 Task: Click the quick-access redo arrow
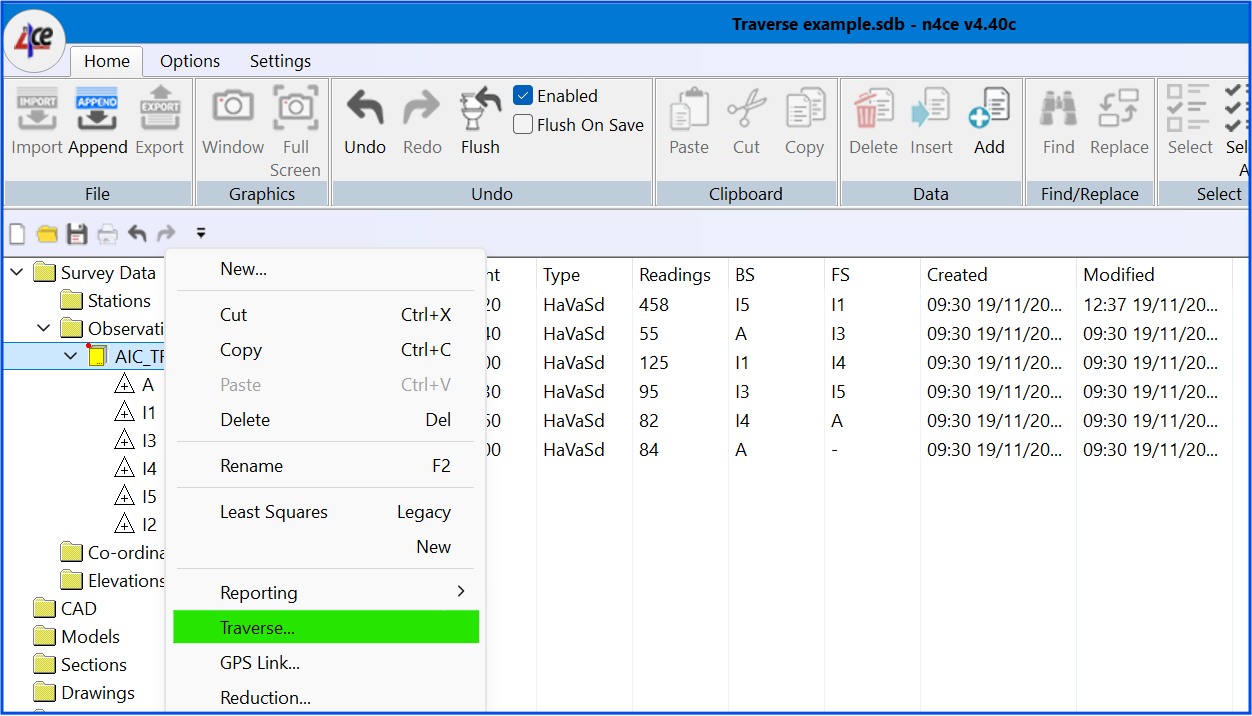(166, 234)
